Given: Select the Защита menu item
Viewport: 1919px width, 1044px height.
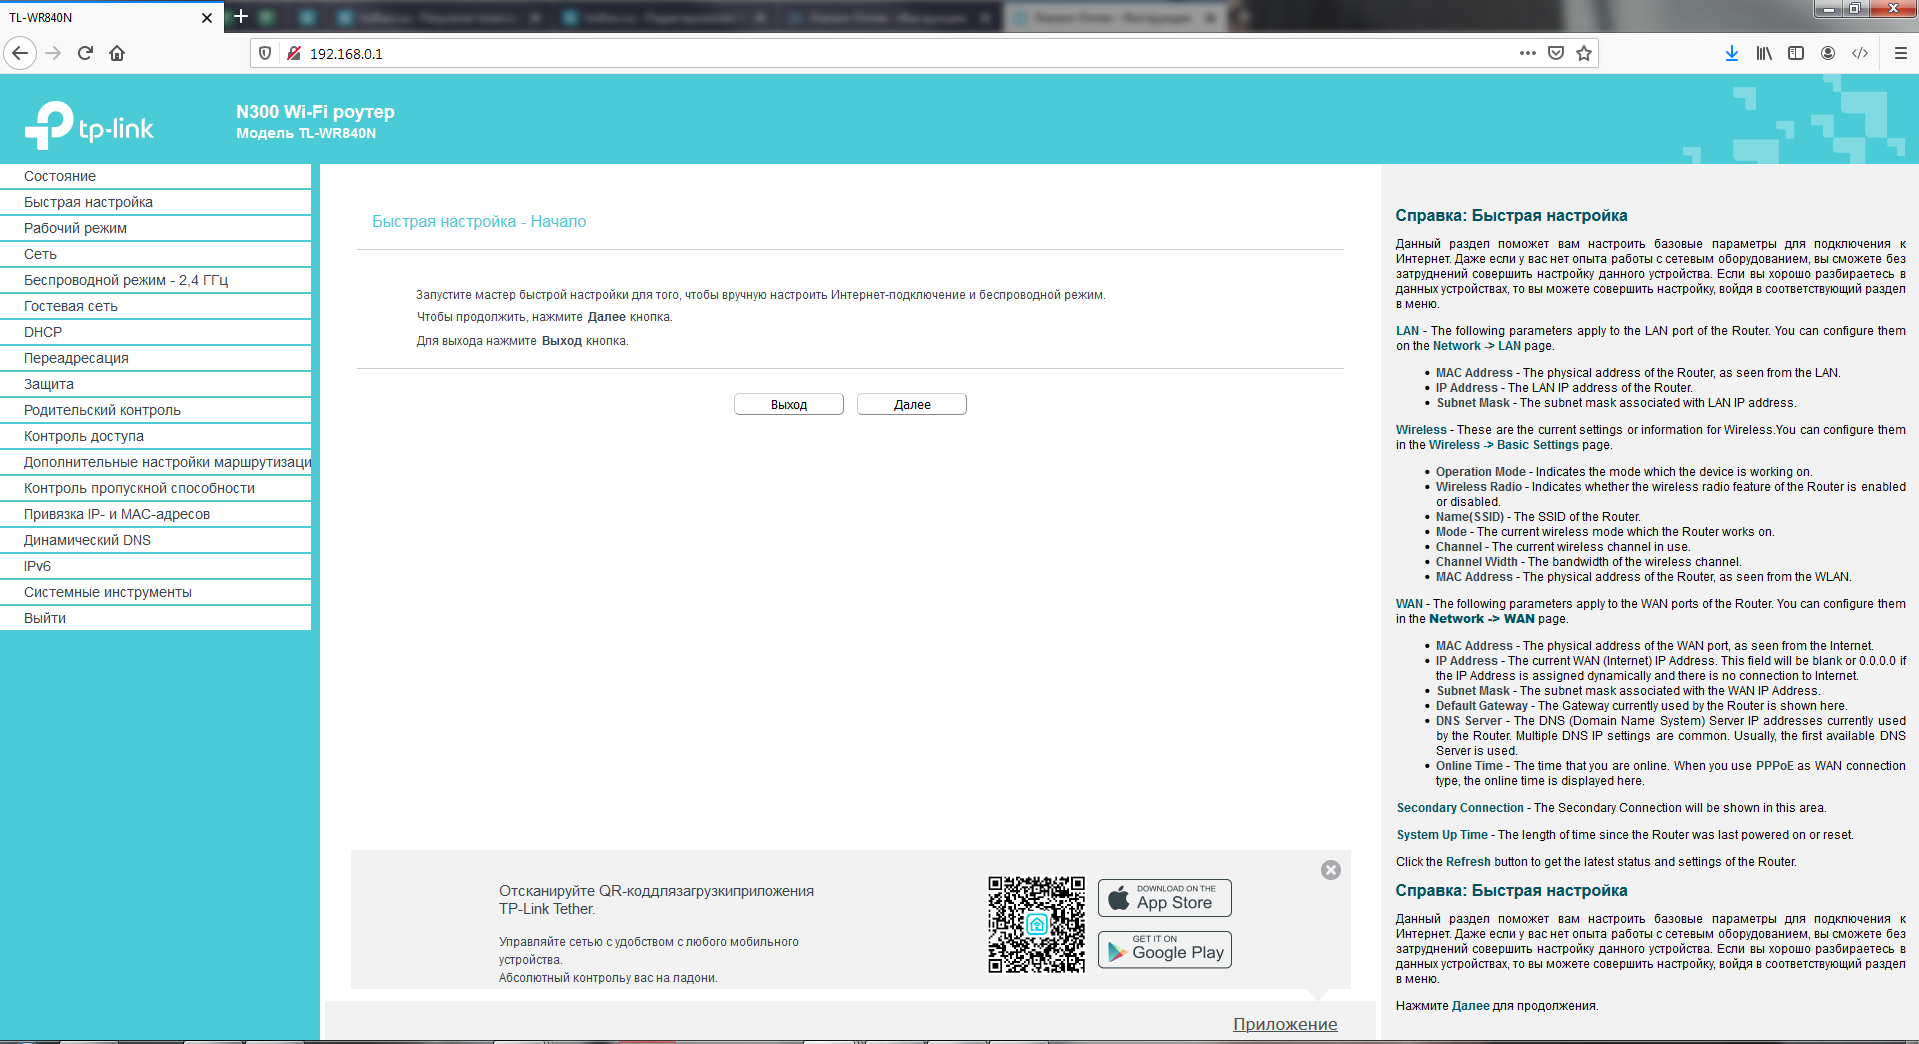Looking at the screenshot, I should [x=155, y=384].
